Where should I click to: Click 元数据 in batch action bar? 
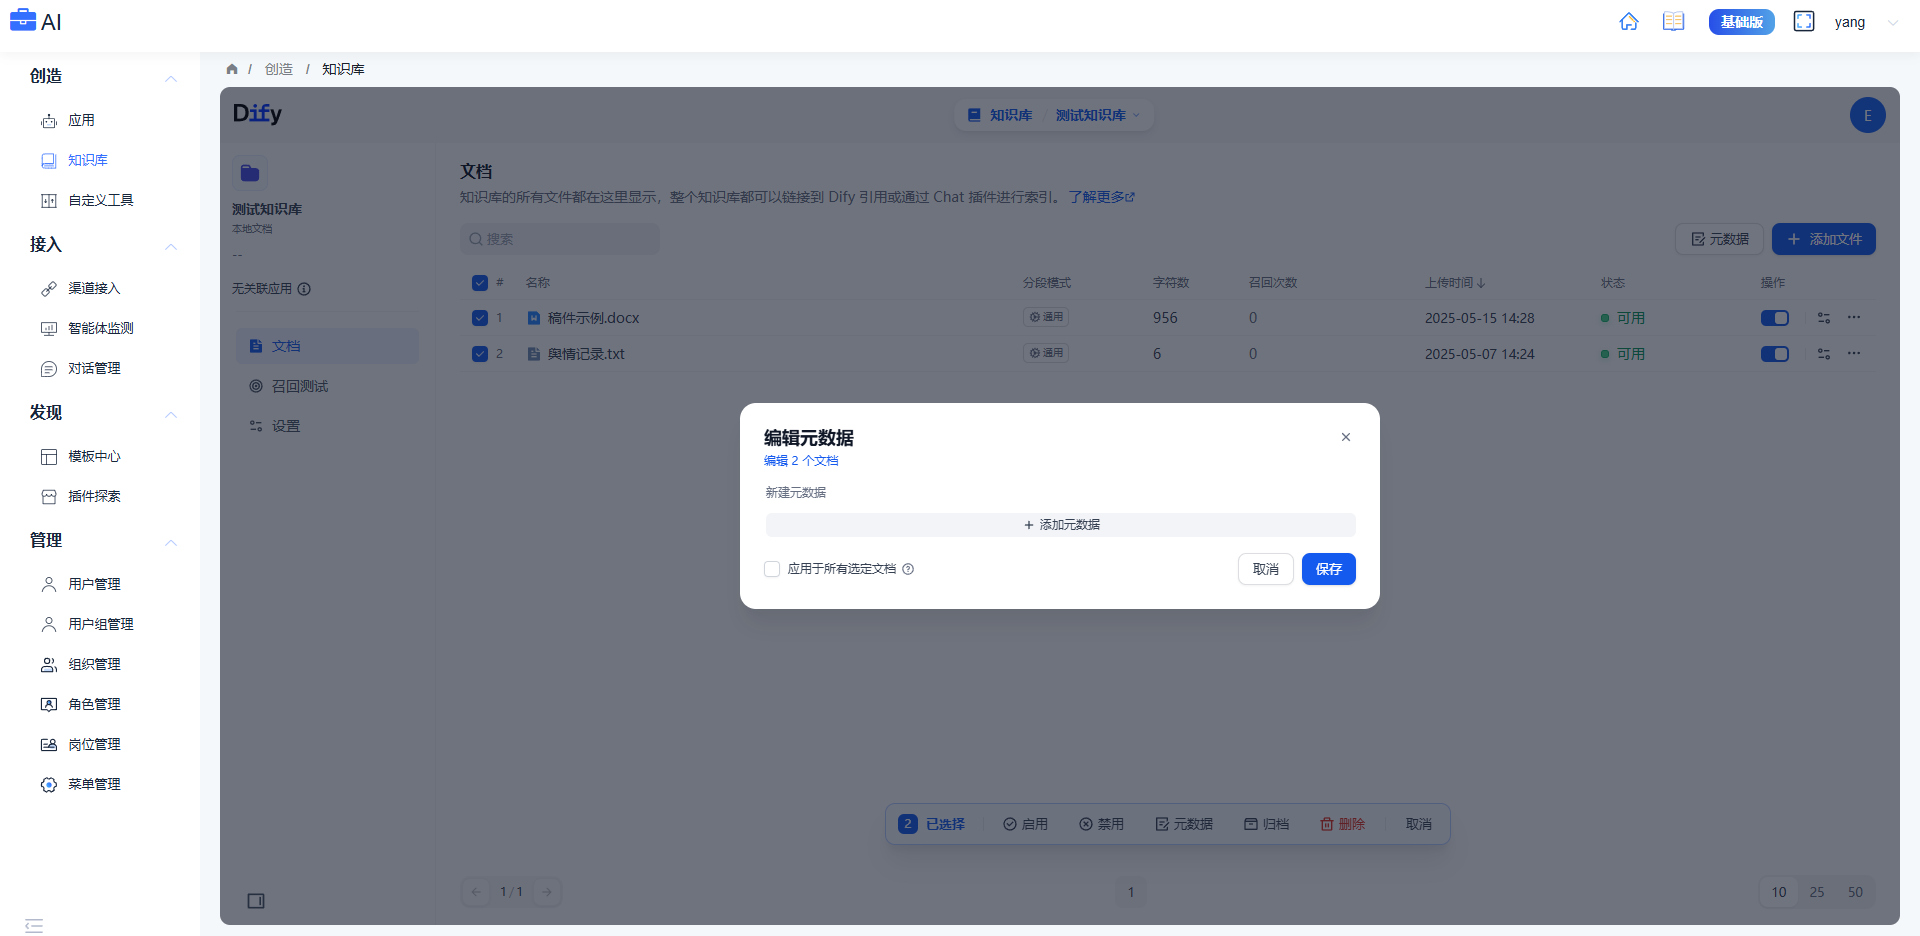[x=1184, y=824]
